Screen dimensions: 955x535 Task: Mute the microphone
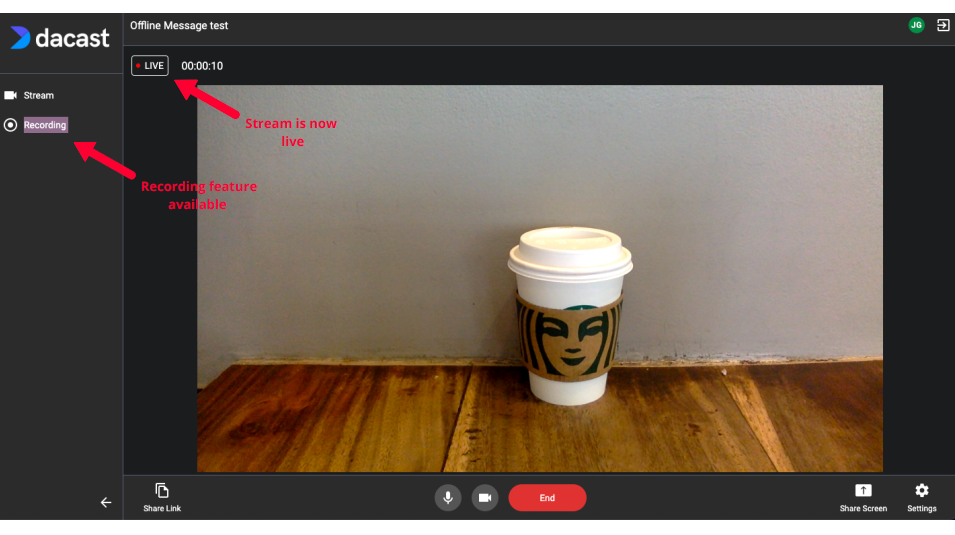click(x=448, y=498)
